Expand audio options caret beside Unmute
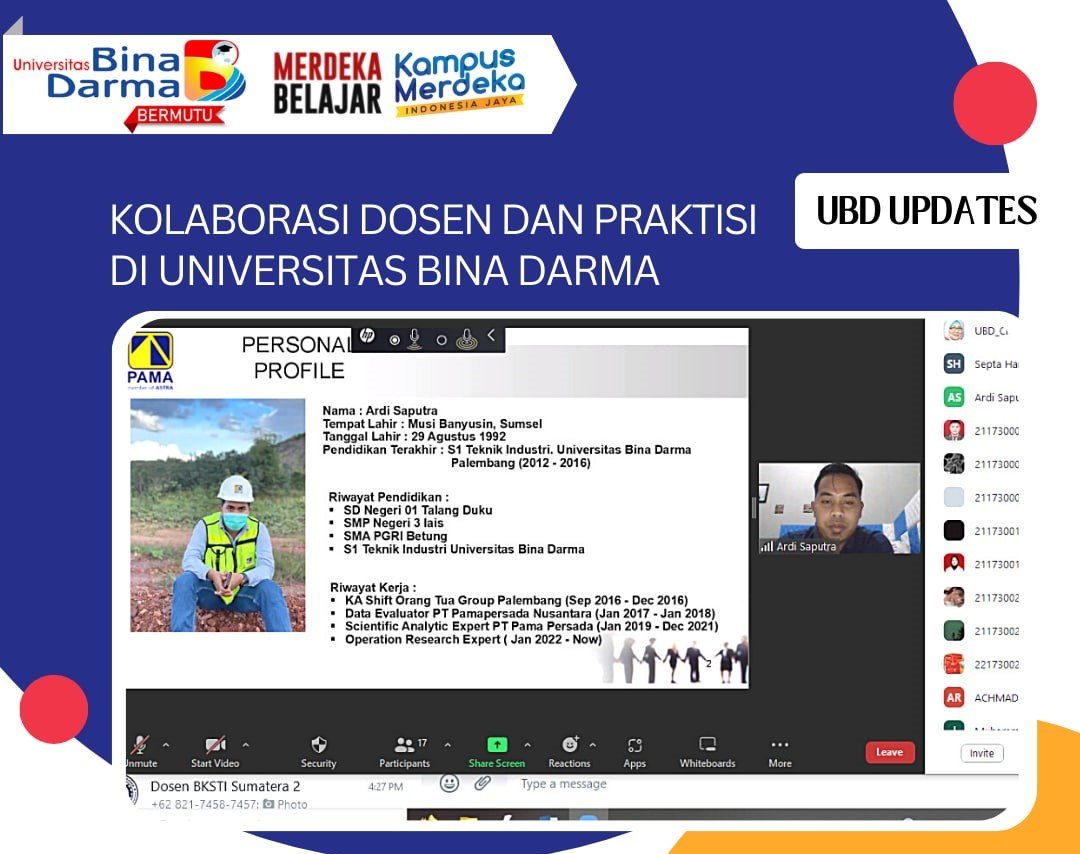The height and width of the screenshot is (854, 1080). tap(166, 744)
